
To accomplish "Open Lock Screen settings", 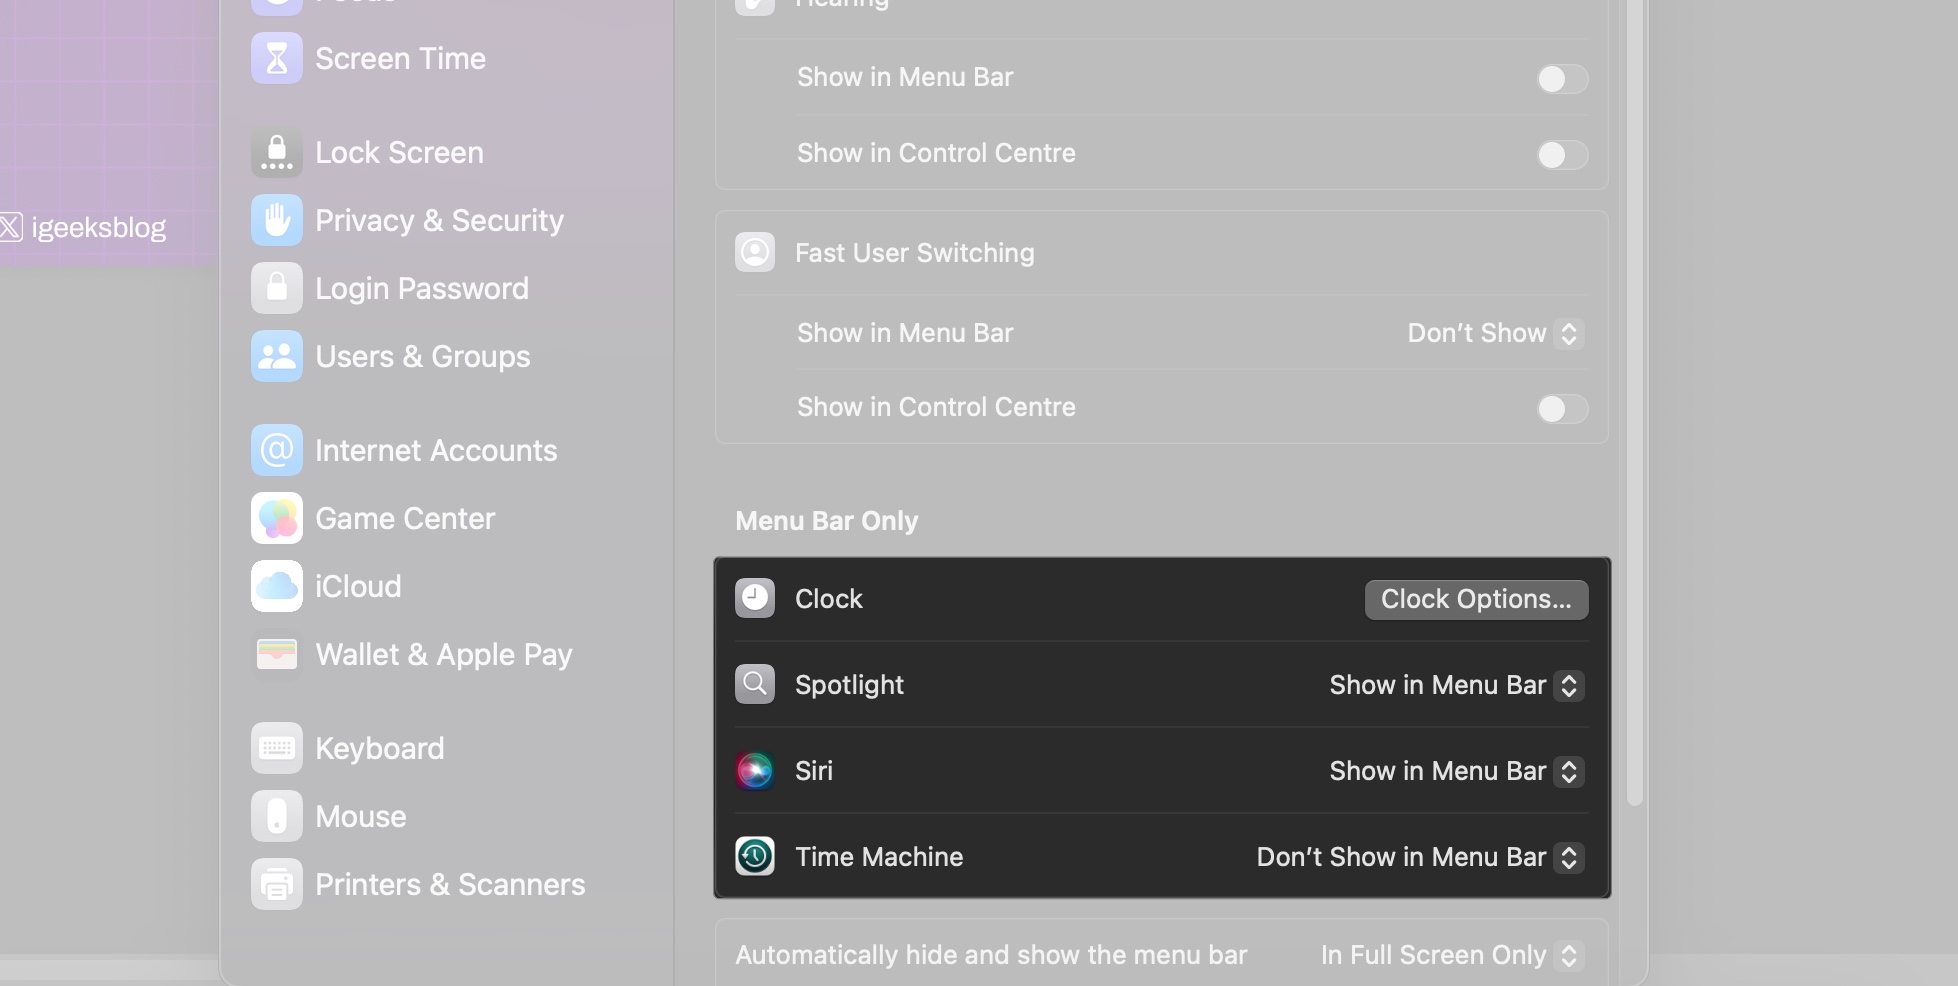I will (398, 152).
